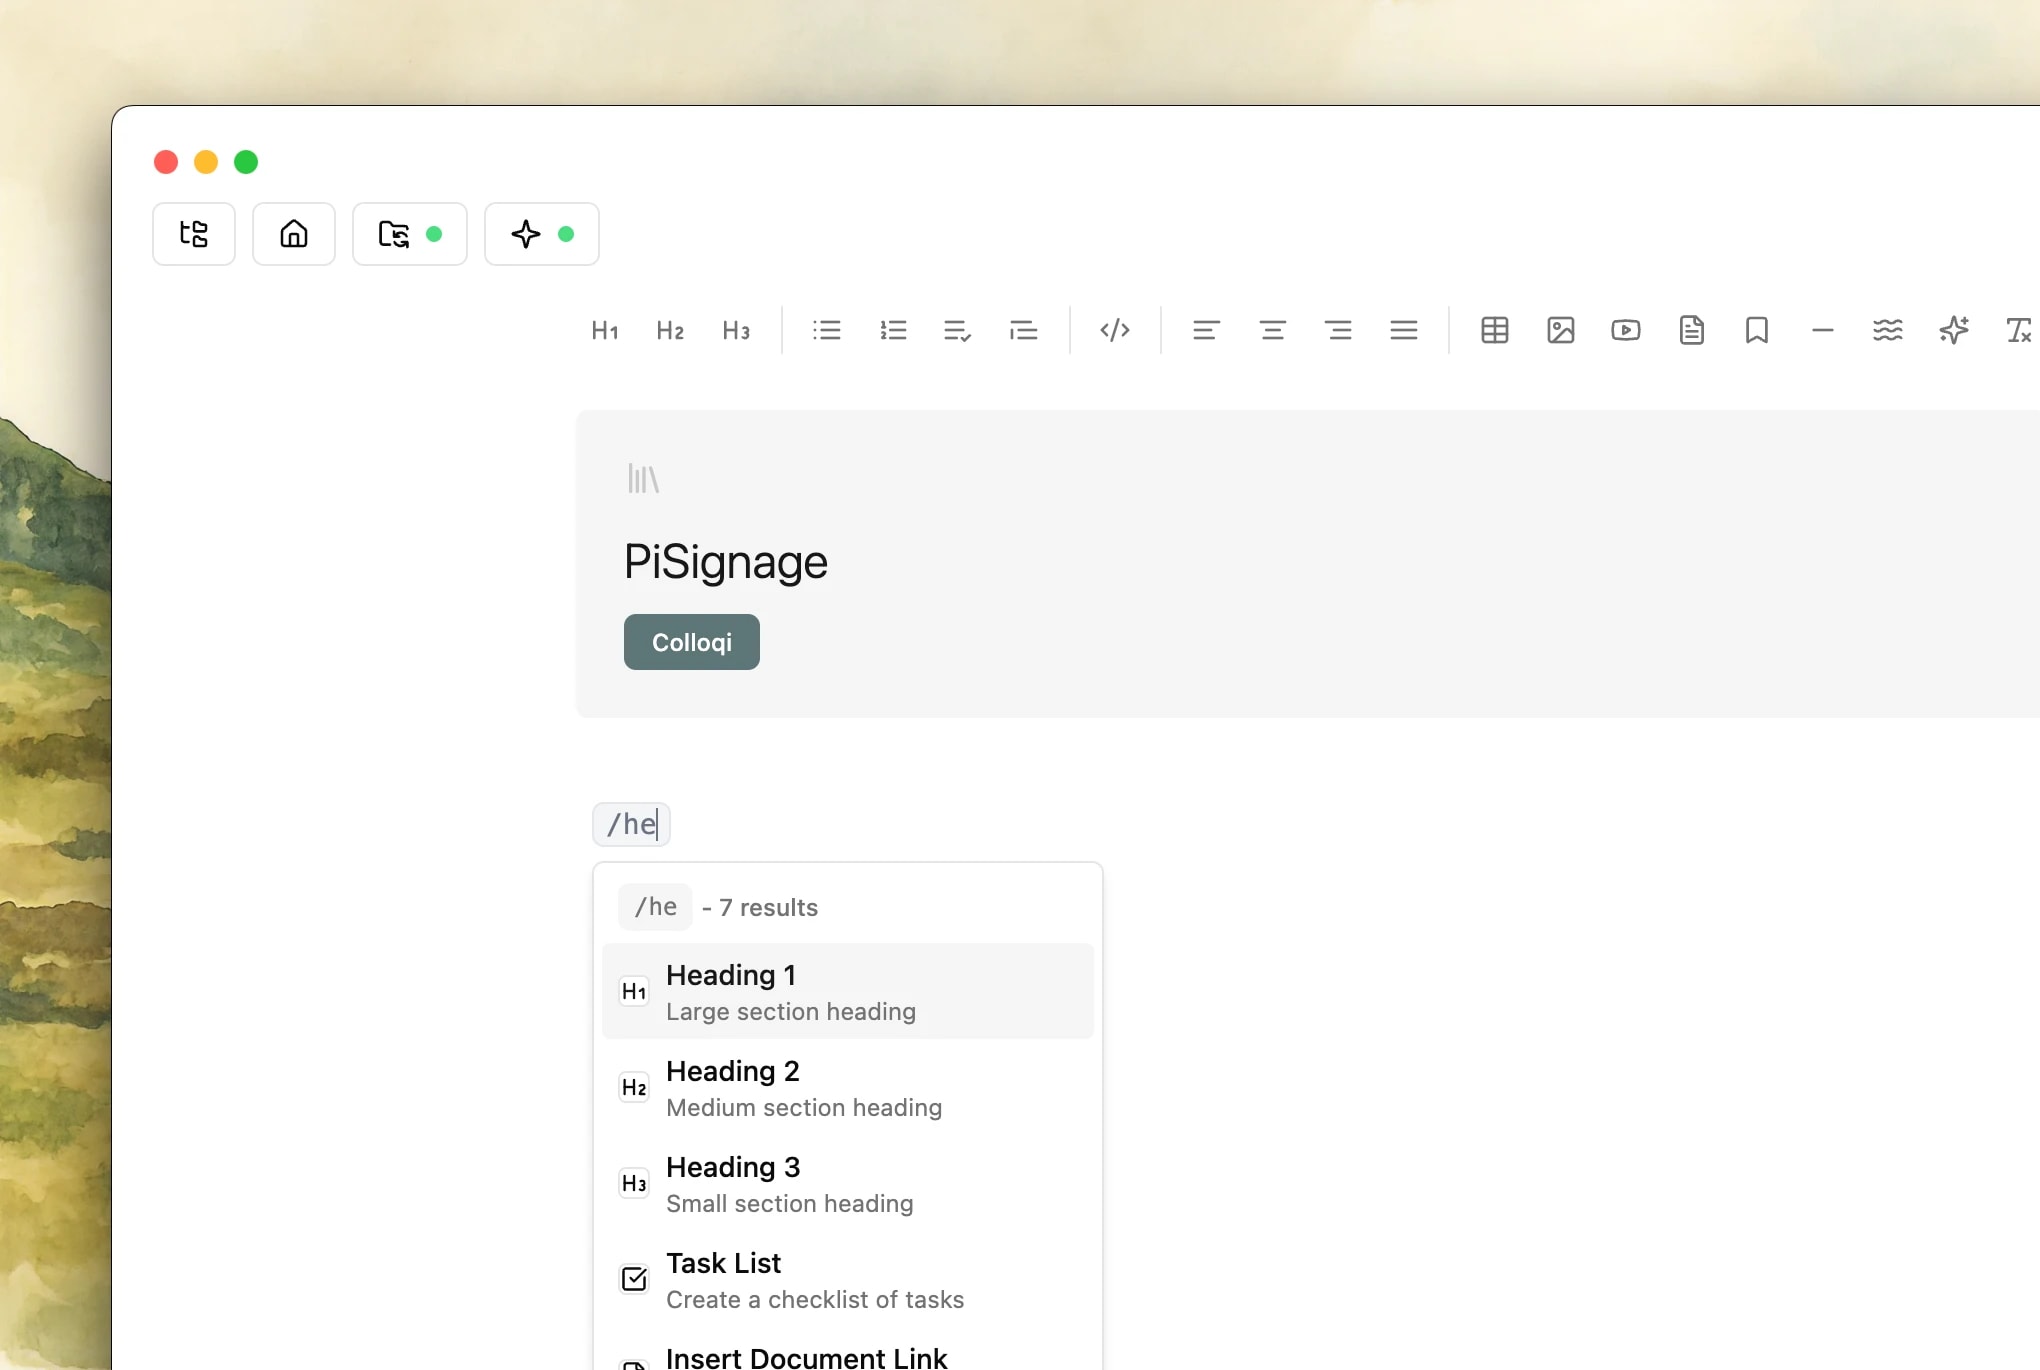Insert a numbered list
The width and height of the screenshot is (2040, 1370).
[x=893, y=330]
